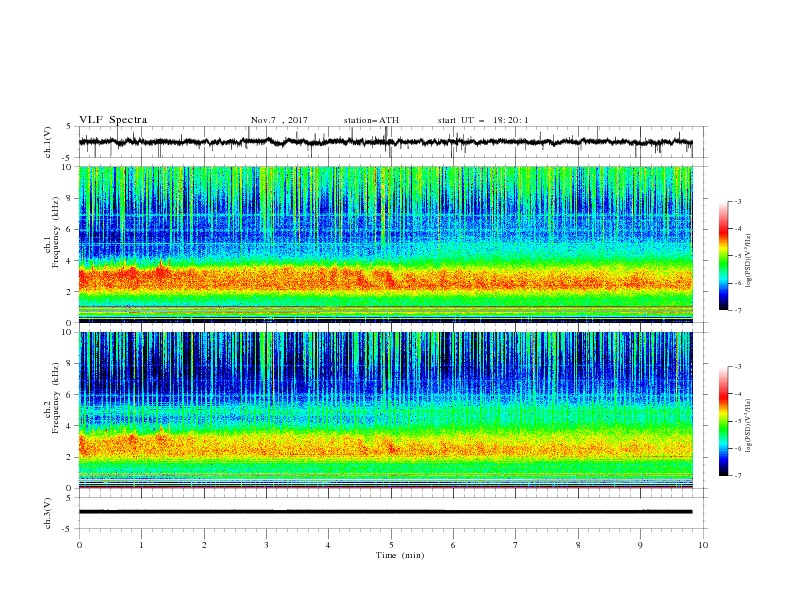This screenshot has height=612, width=792.
Task: Click time axis tick label "9"
Action: point(640,545)
